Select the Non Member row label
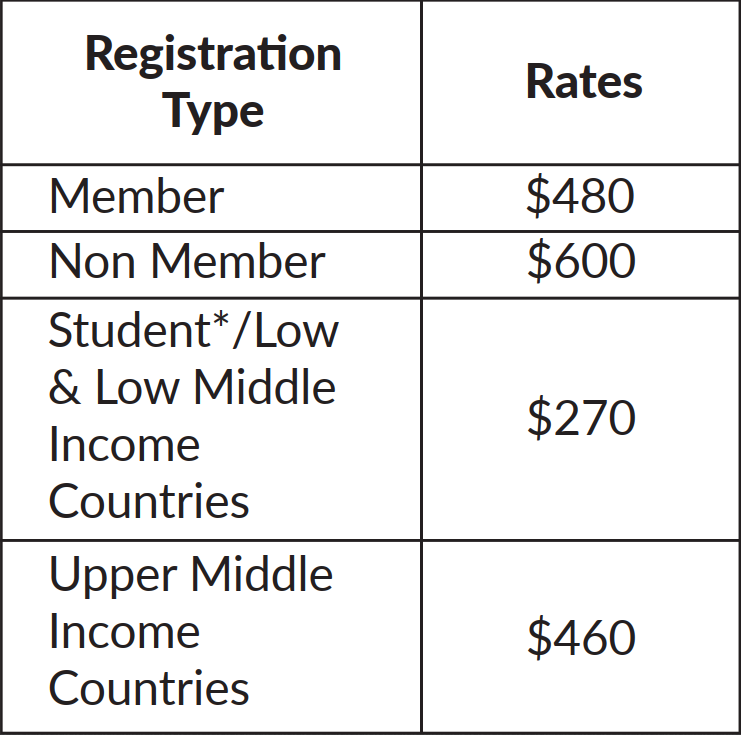The width and height of the screenshot is (741, 735). point(187,262)
